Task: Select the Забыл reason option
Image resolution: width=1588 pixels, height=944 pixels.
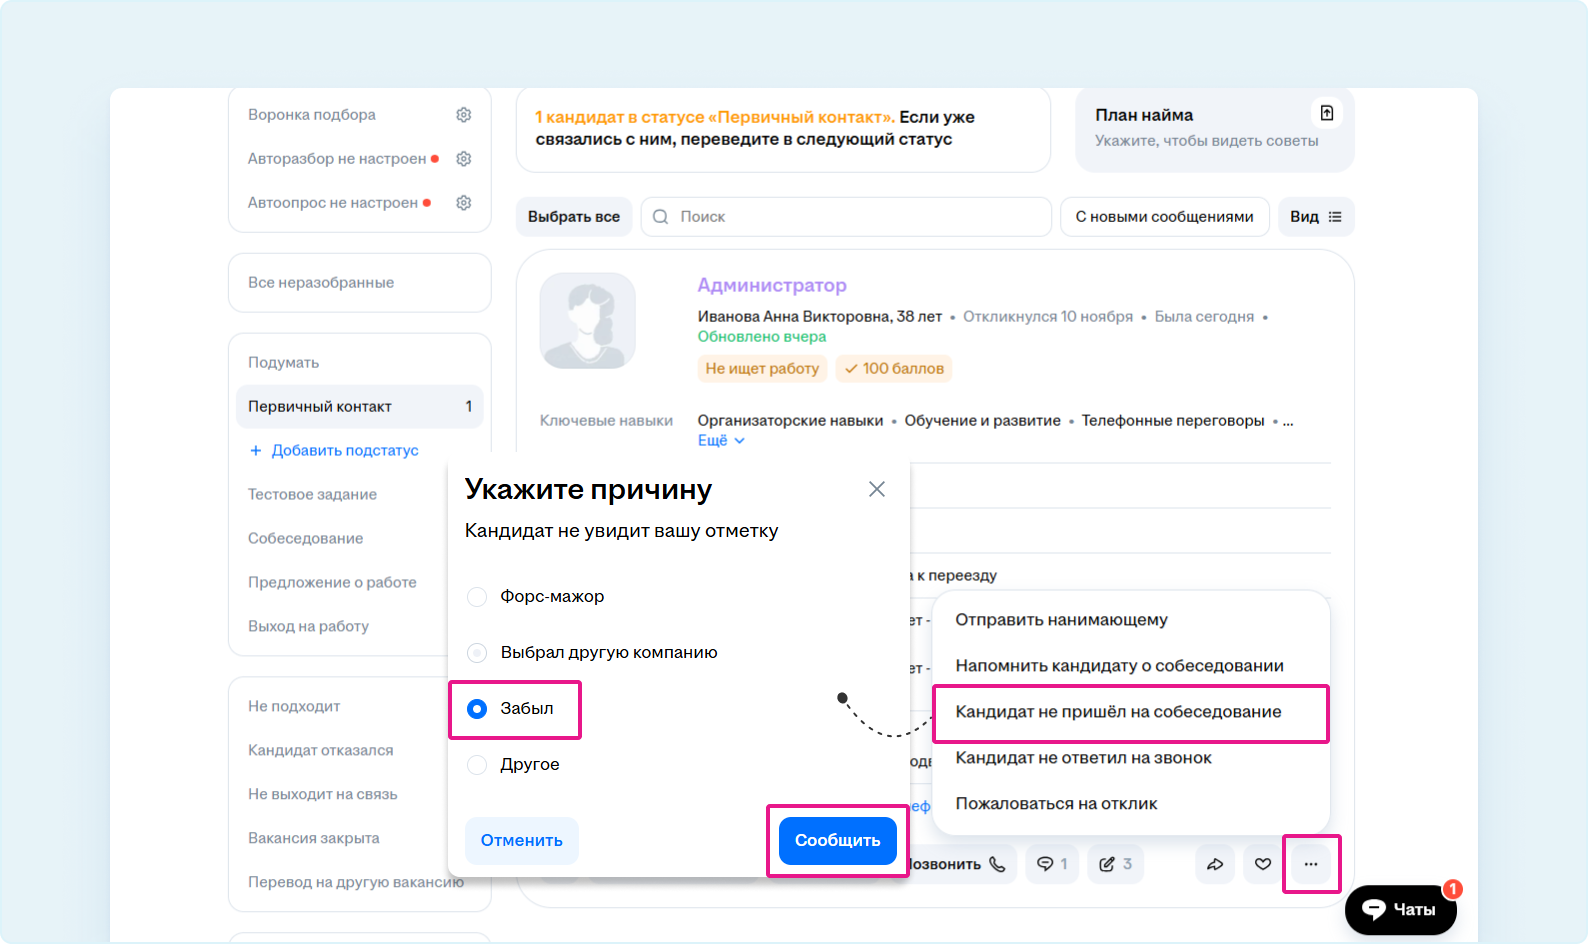Action: [477, 709]
